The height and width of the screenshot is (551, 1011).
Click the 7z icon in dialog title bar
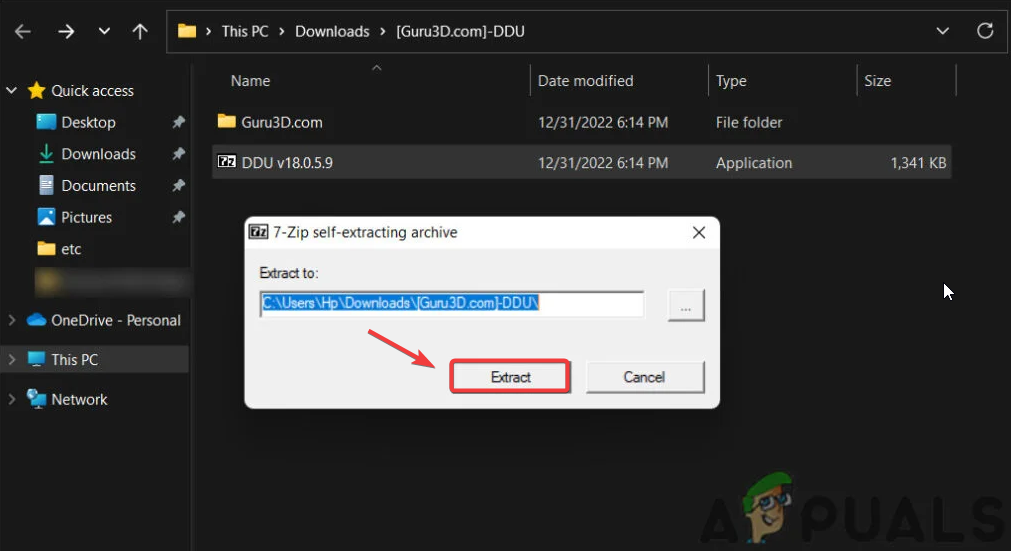(x=259, y=231)
